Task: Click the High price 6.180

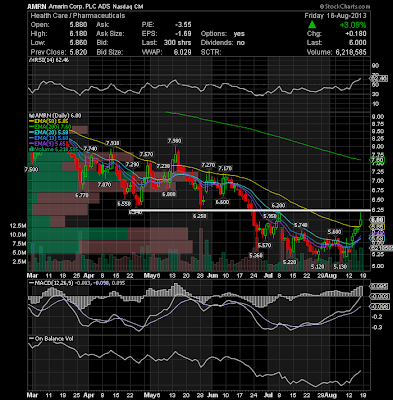Action: coord(79,34)
